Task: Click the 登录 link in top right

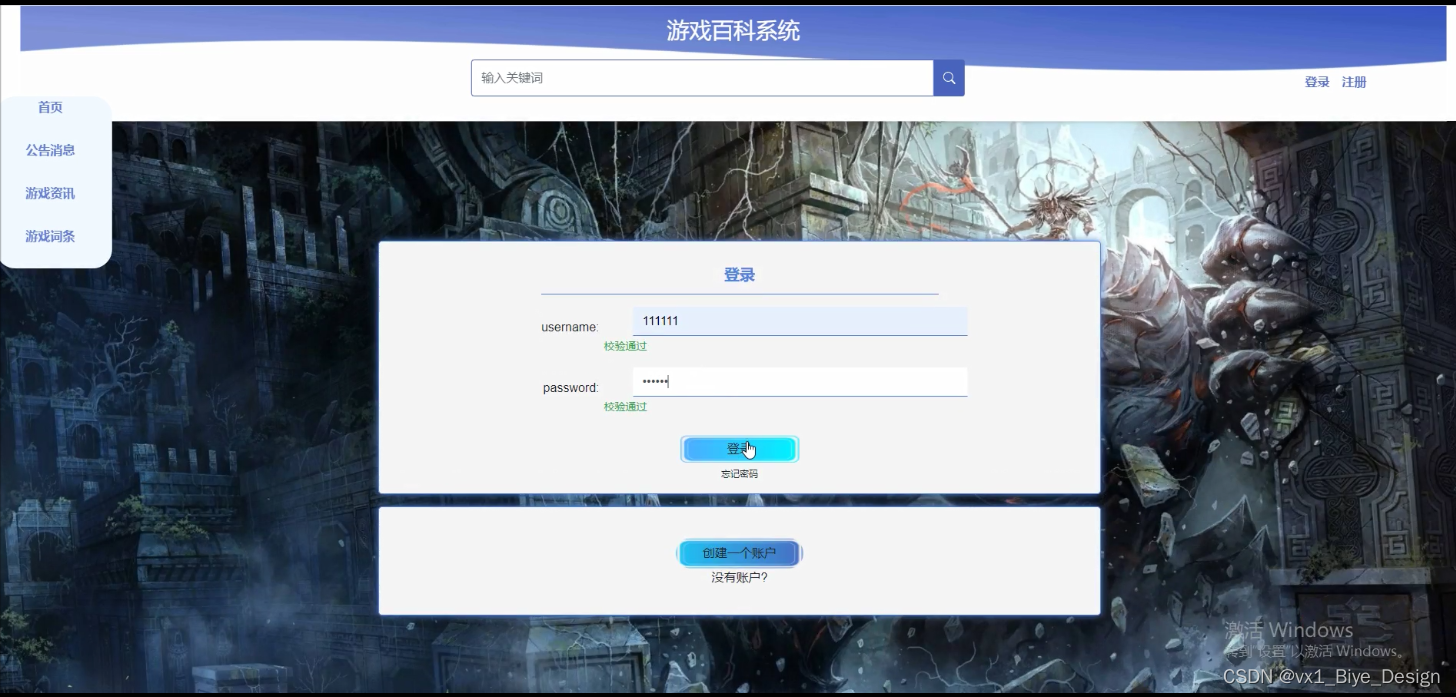Action: [1317, 82]
